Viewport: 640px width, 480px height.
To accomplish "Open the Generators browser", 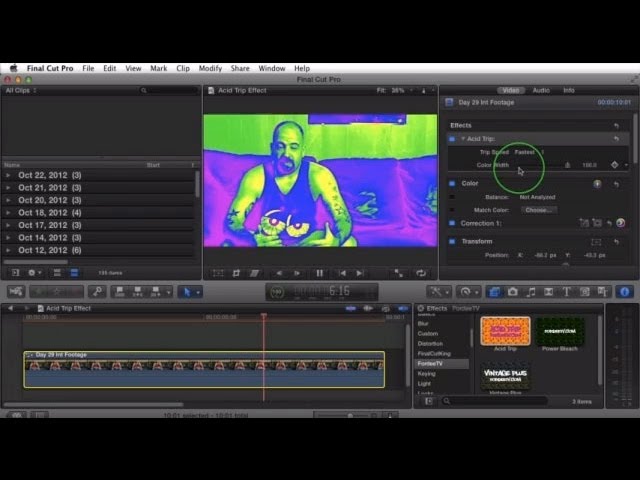I will coord(584,292).
